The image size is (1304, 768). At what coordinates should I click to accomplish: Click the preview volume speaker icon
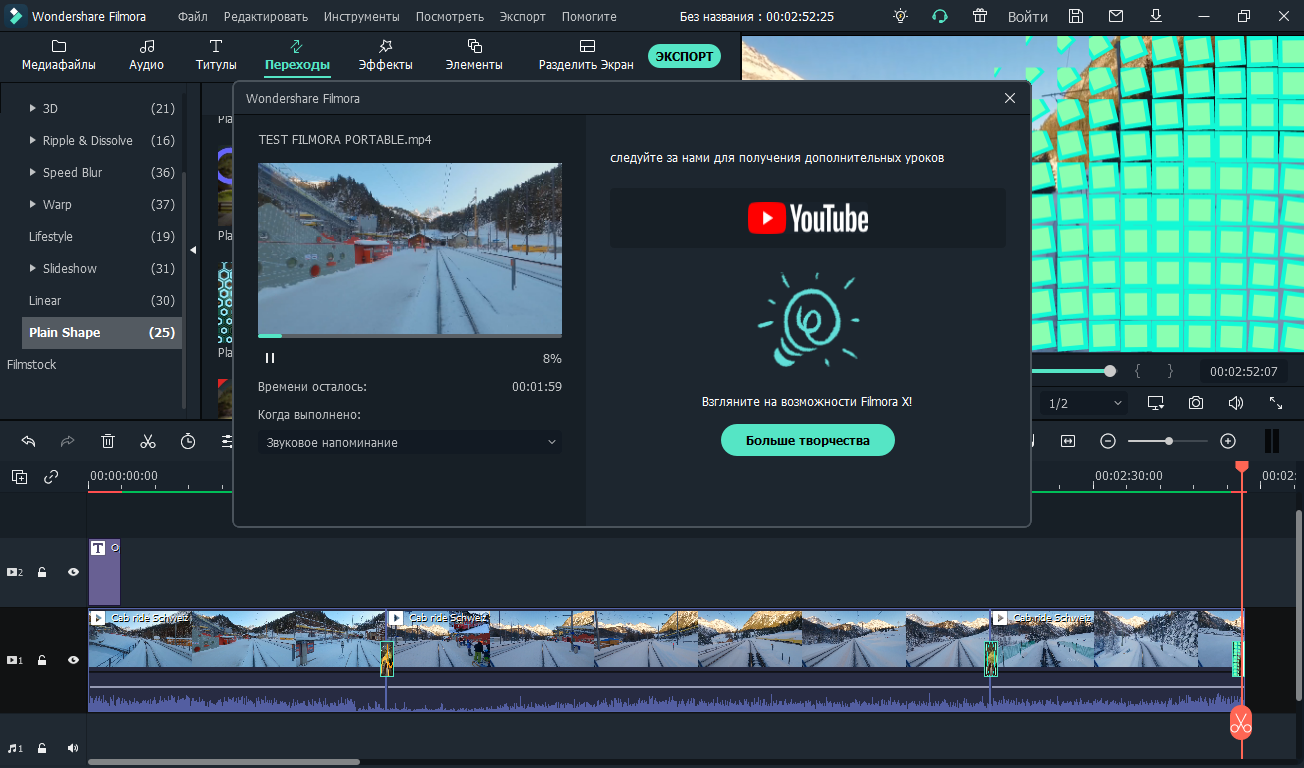pos(1236,403)
